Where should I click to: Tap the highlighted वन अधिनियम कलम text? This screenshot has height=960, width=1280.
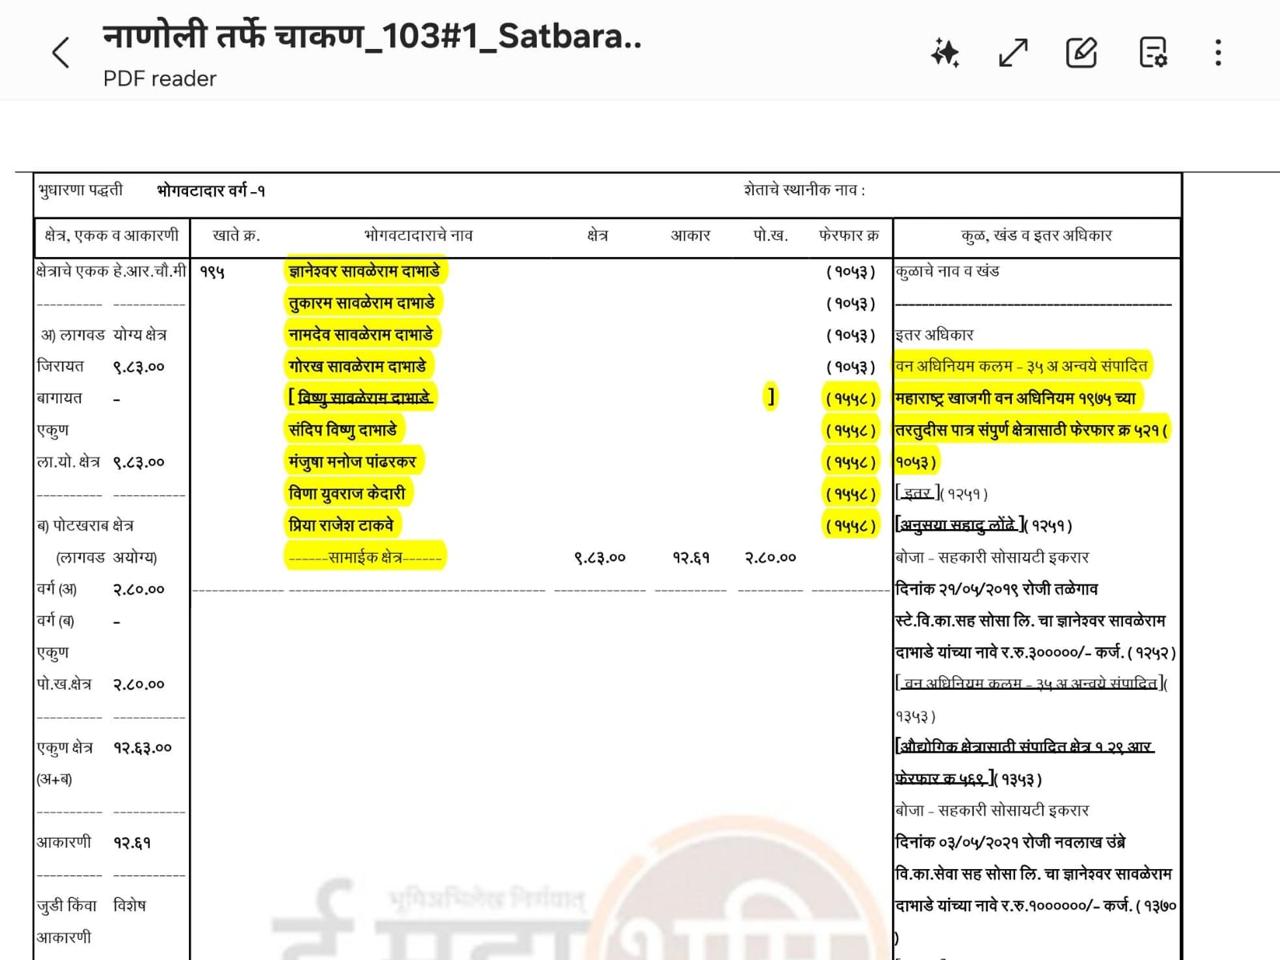point(1021,366)
